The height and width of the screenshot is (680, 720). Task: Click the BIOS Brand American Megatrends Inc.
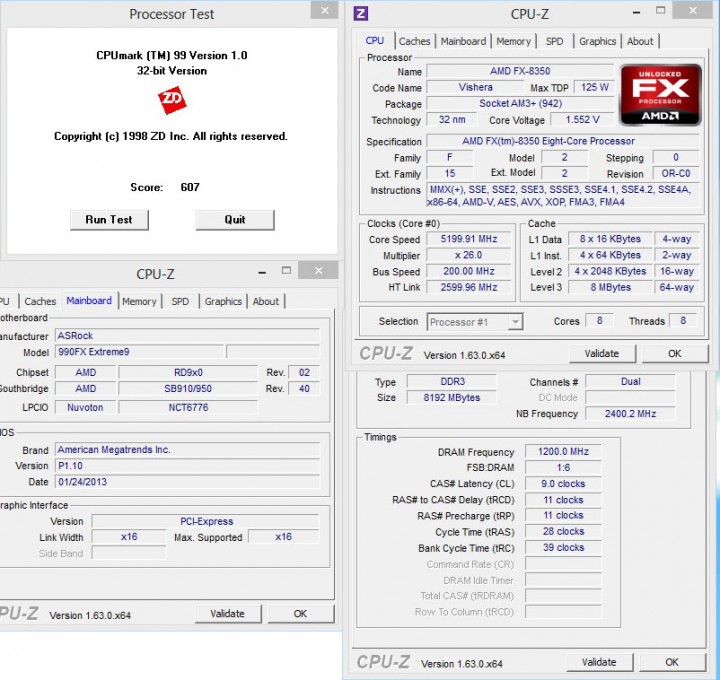click(187, 450)
